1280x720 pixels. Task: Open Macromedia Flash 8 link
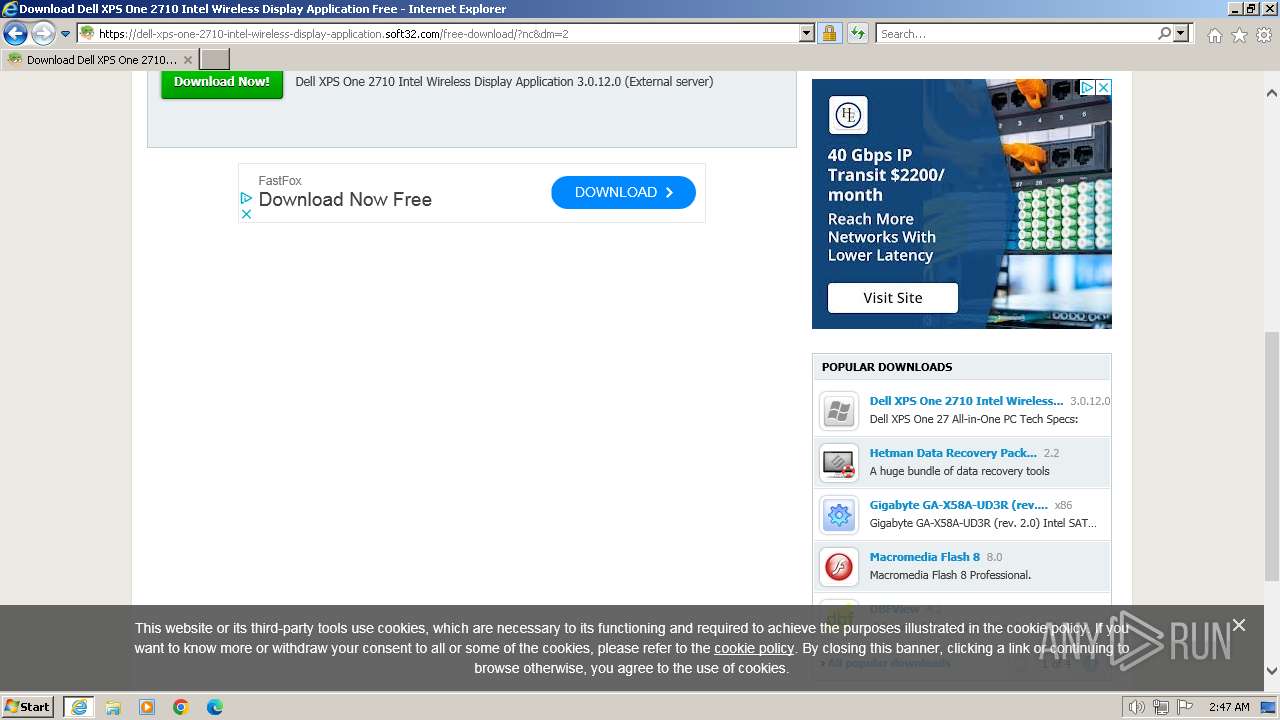tap(925, 557)
